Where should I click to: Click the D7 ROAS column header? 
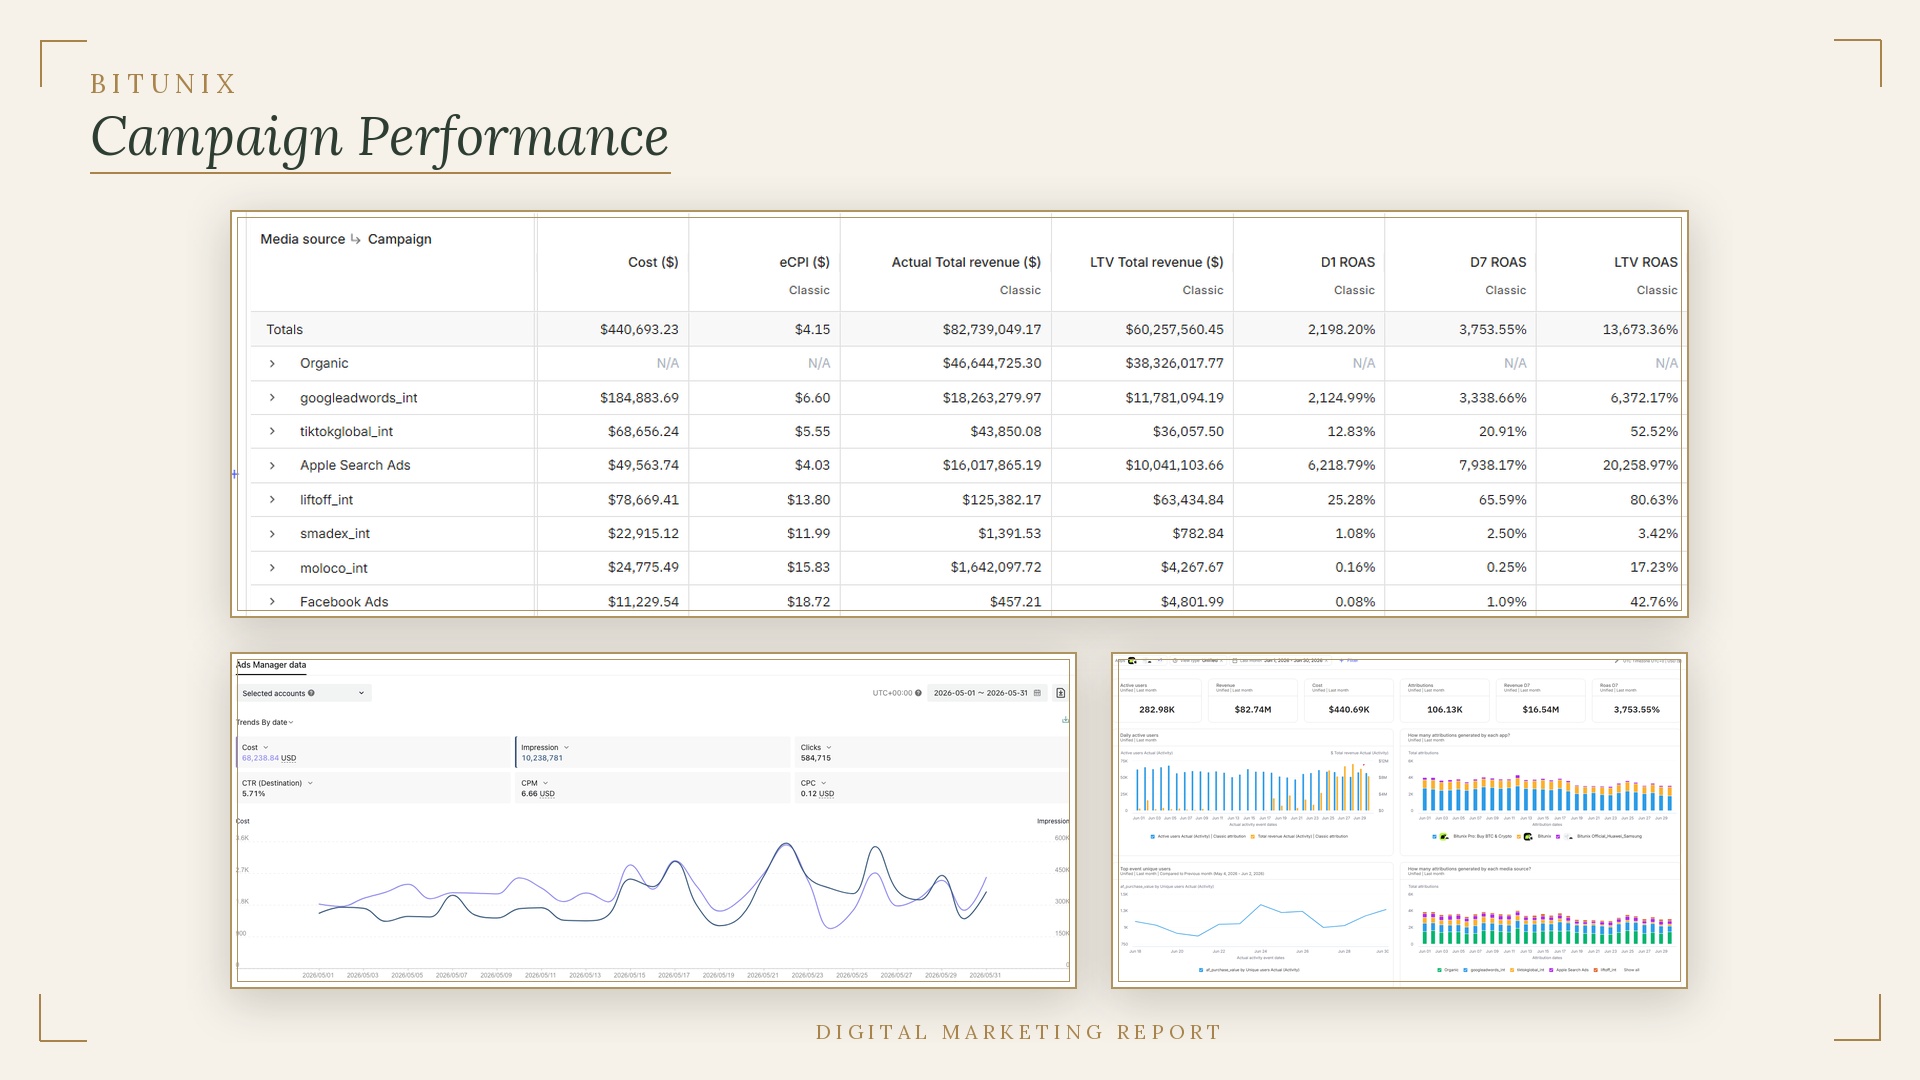(1498, 262)
